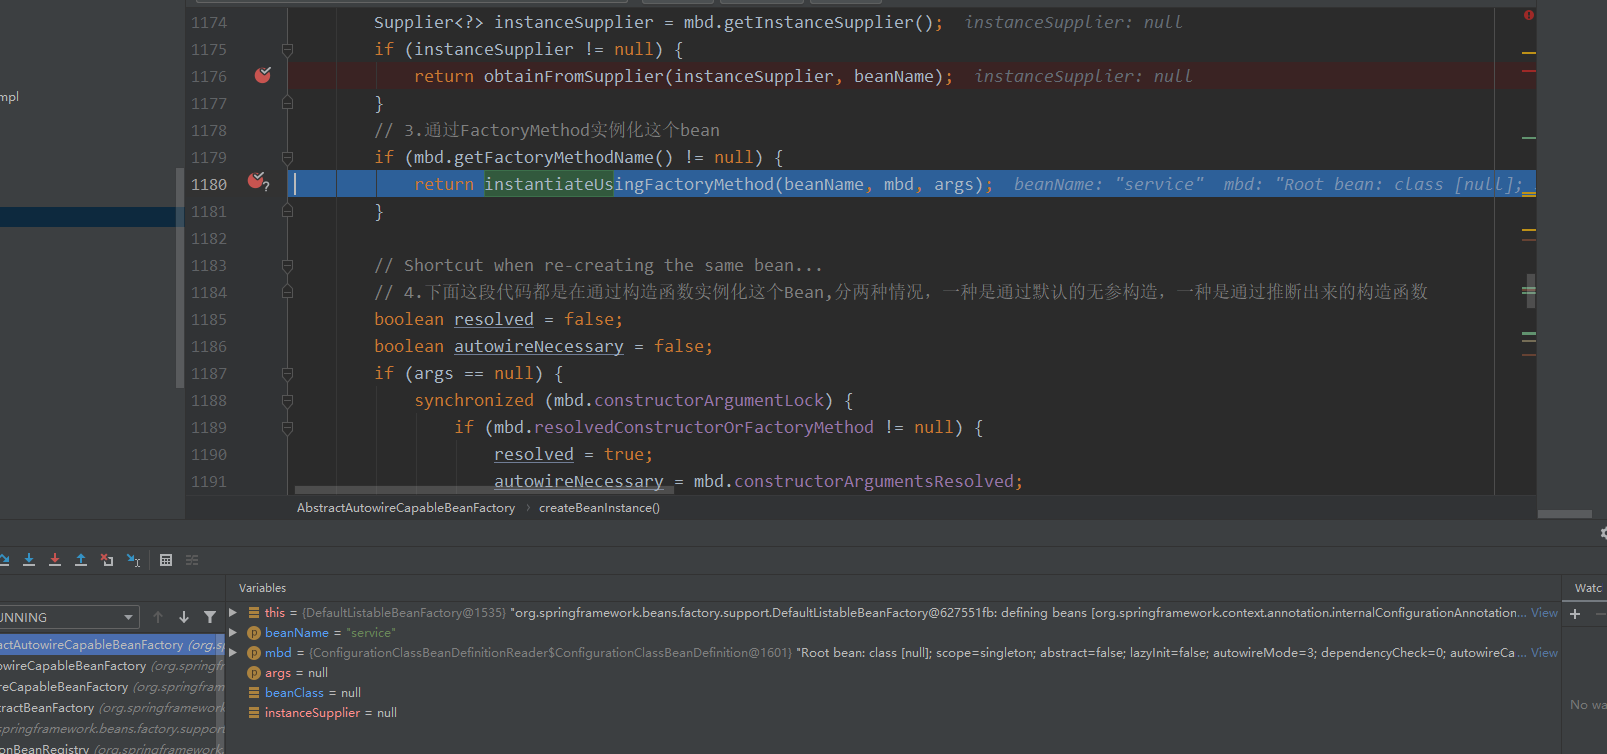Image resolution: width=1607 pixels, height=754 pixels.
Task: Click the red error indicator in the editor corner
Action: pos(1528,15)
